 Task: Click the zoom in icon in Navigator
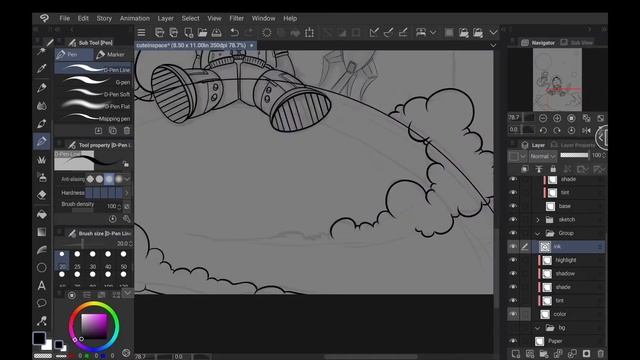pyautogui.click(x=557, y=118)
